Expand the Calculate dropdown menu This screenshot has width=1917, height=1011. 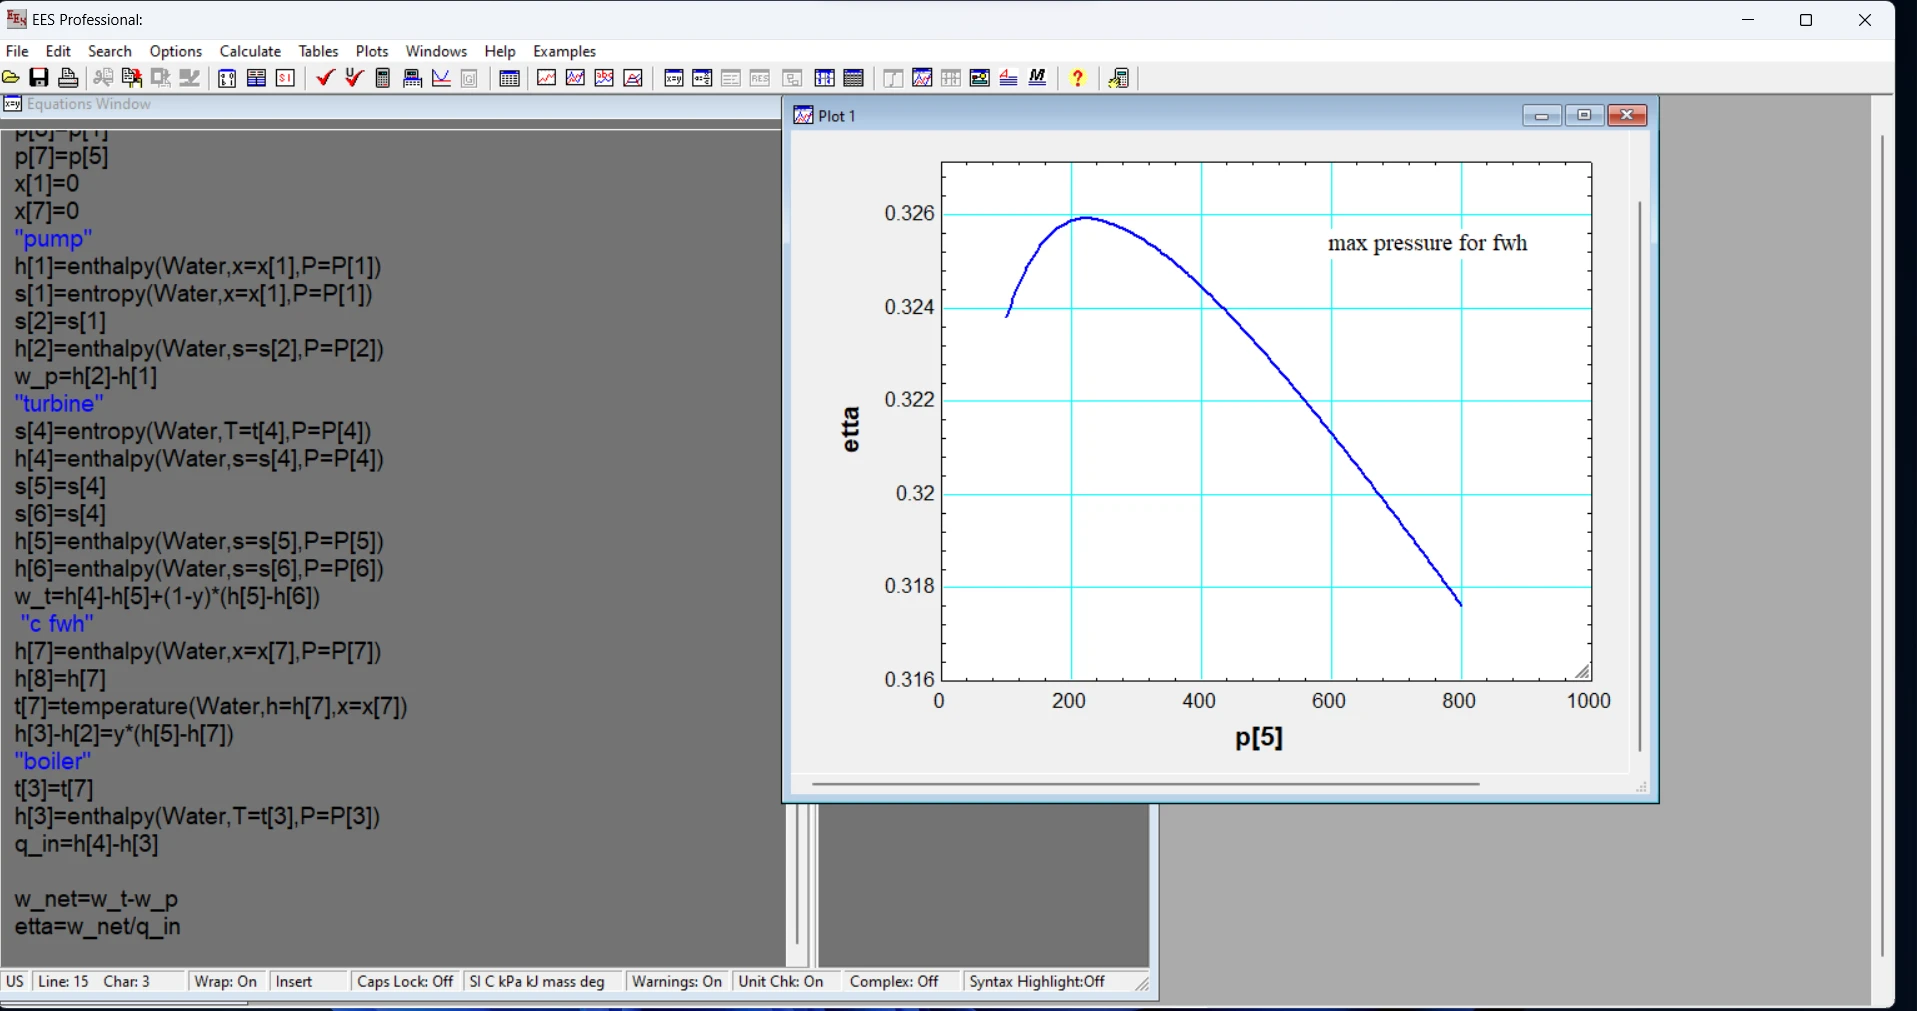[250, 51]
